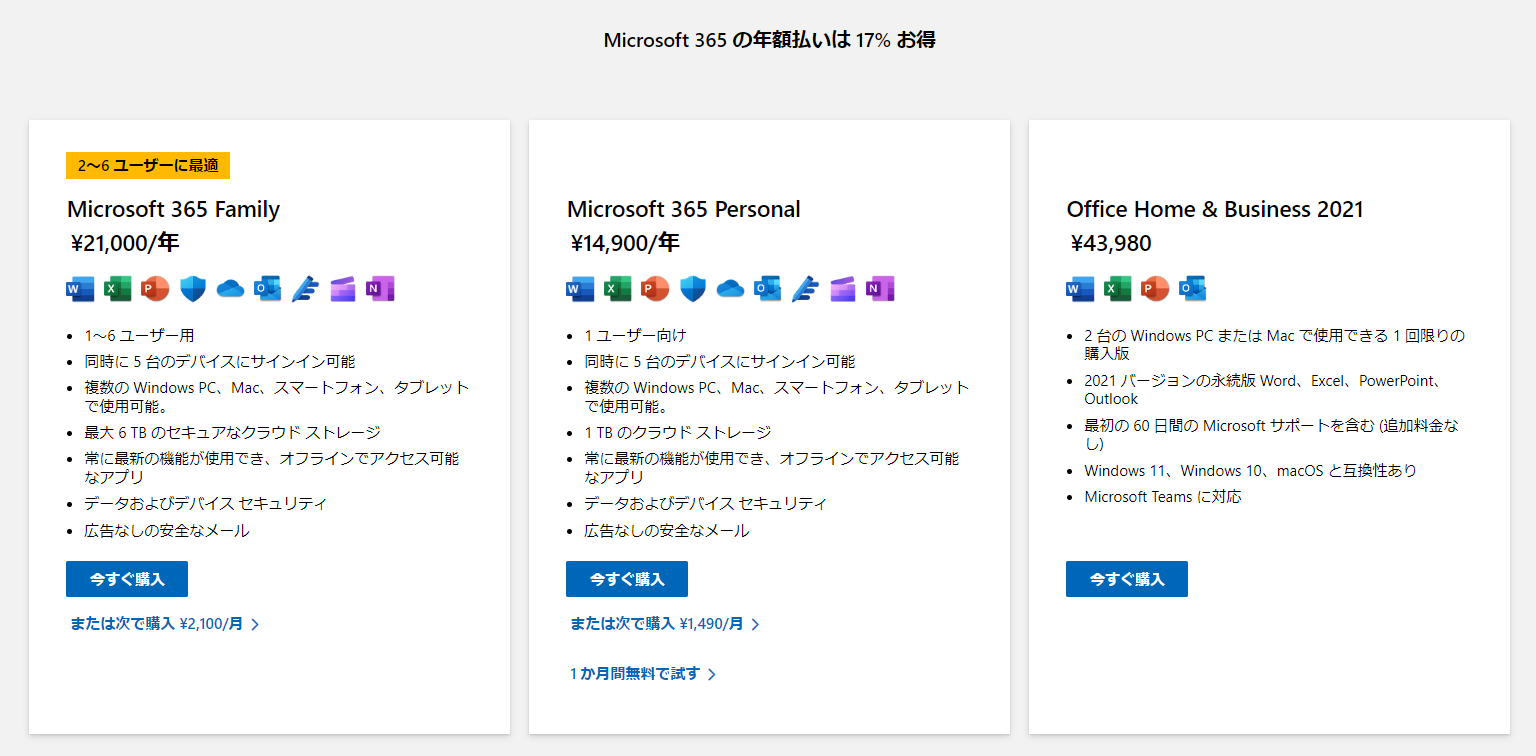Click the 2〜6 ユーザーに最適 yellow badge

pos(148,166)
